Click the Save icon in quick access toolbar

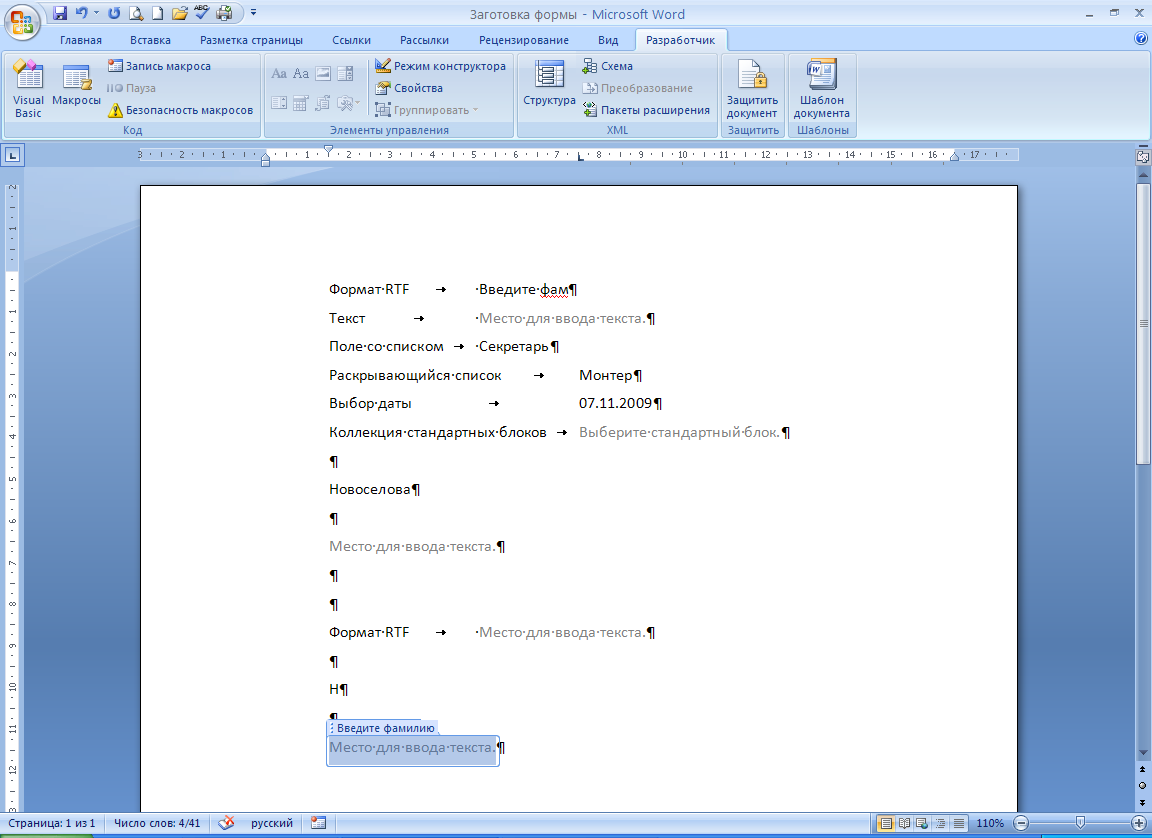click(x=60, y=13)
